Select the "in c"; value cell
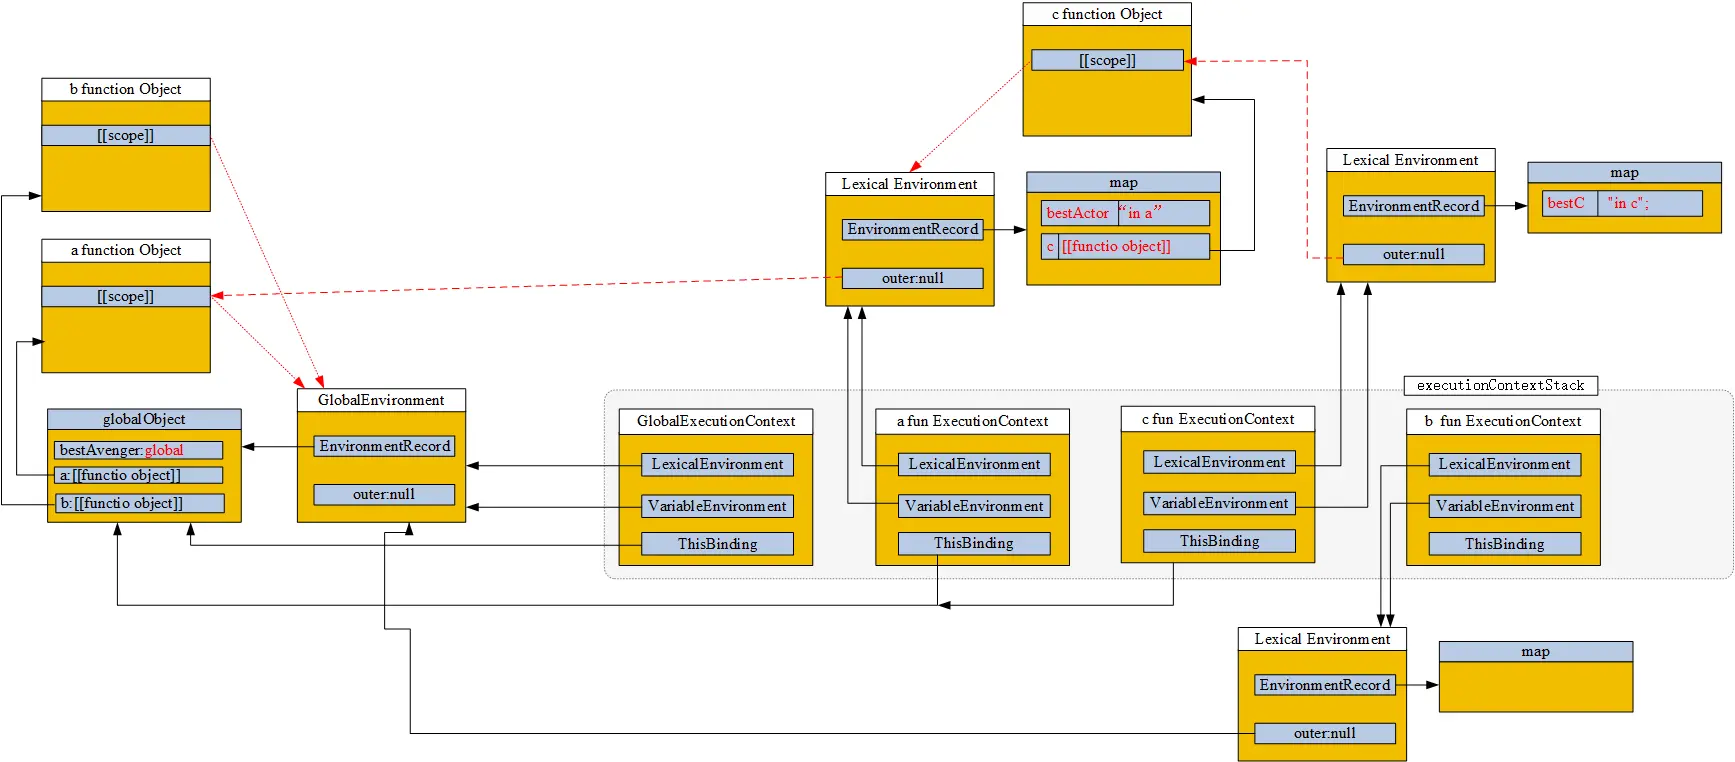 tap(1650, 203)
